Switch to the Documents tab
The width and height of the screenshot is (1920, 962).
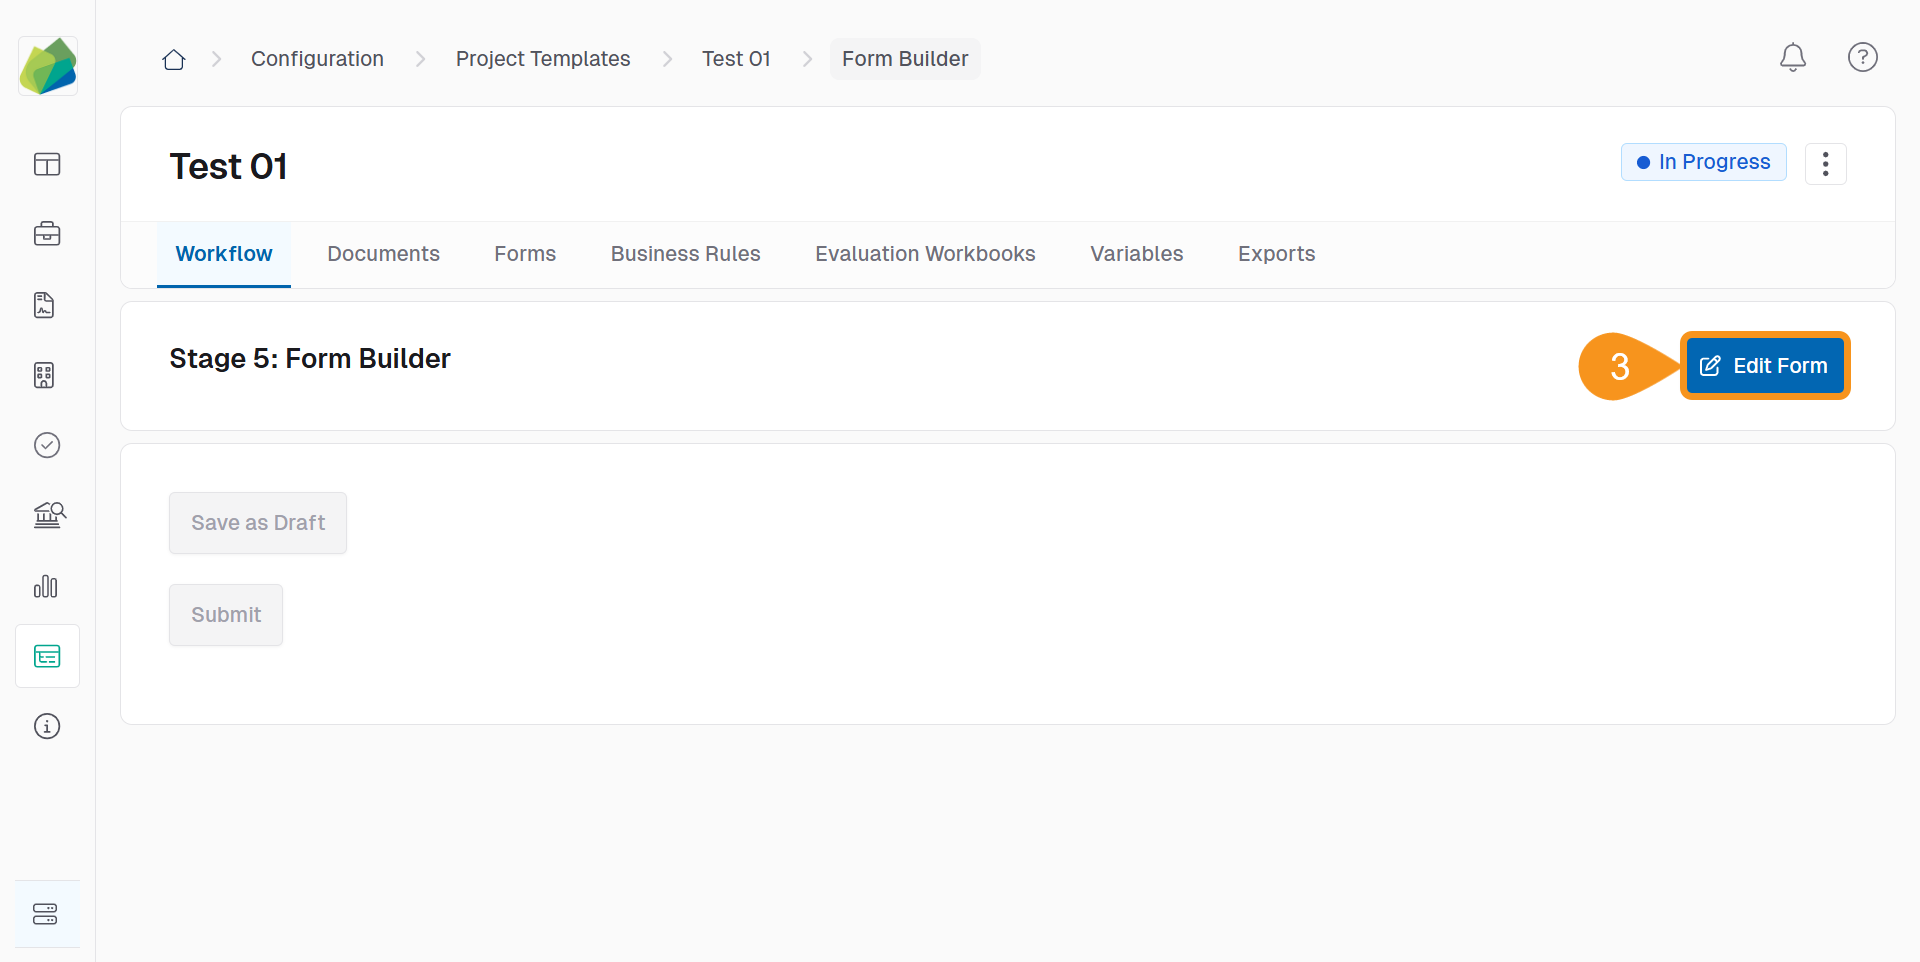point(383,254)
